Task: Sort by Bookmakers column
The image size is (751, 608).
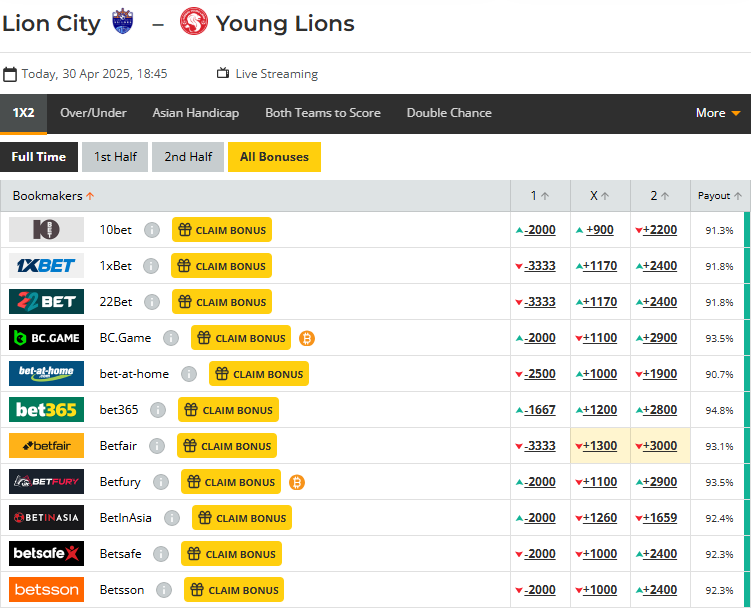Action: click(x=53, y=195)
